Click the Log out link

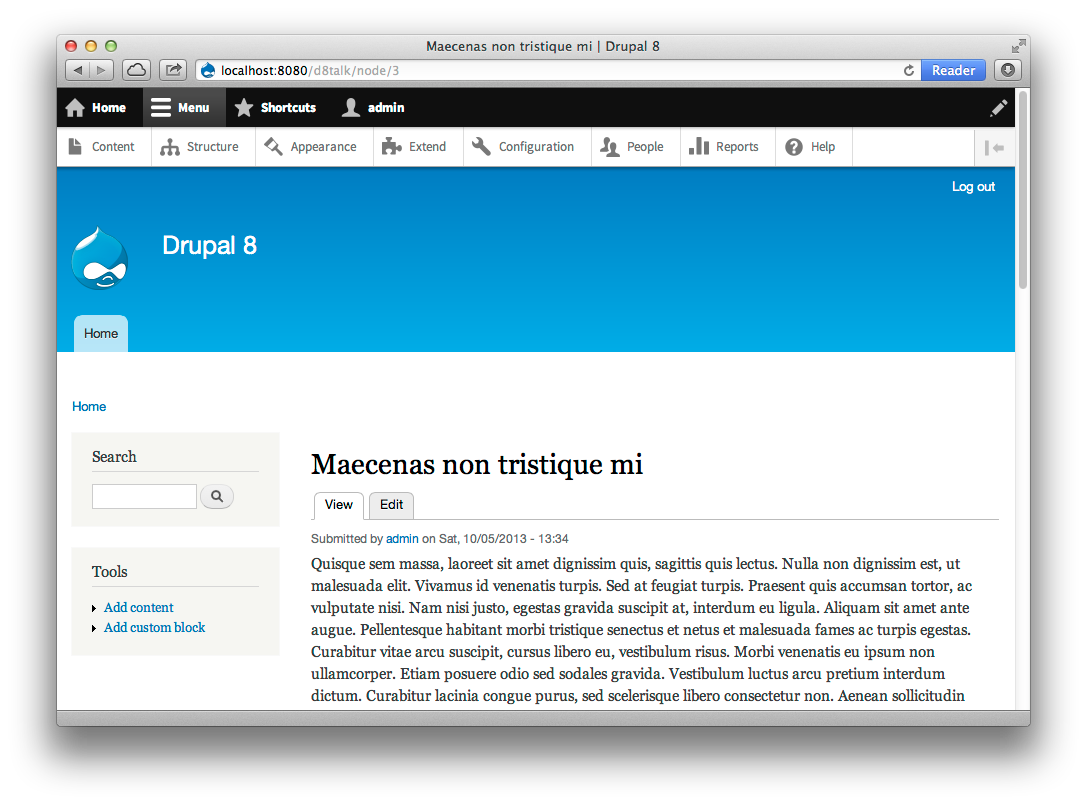point(973,187)
